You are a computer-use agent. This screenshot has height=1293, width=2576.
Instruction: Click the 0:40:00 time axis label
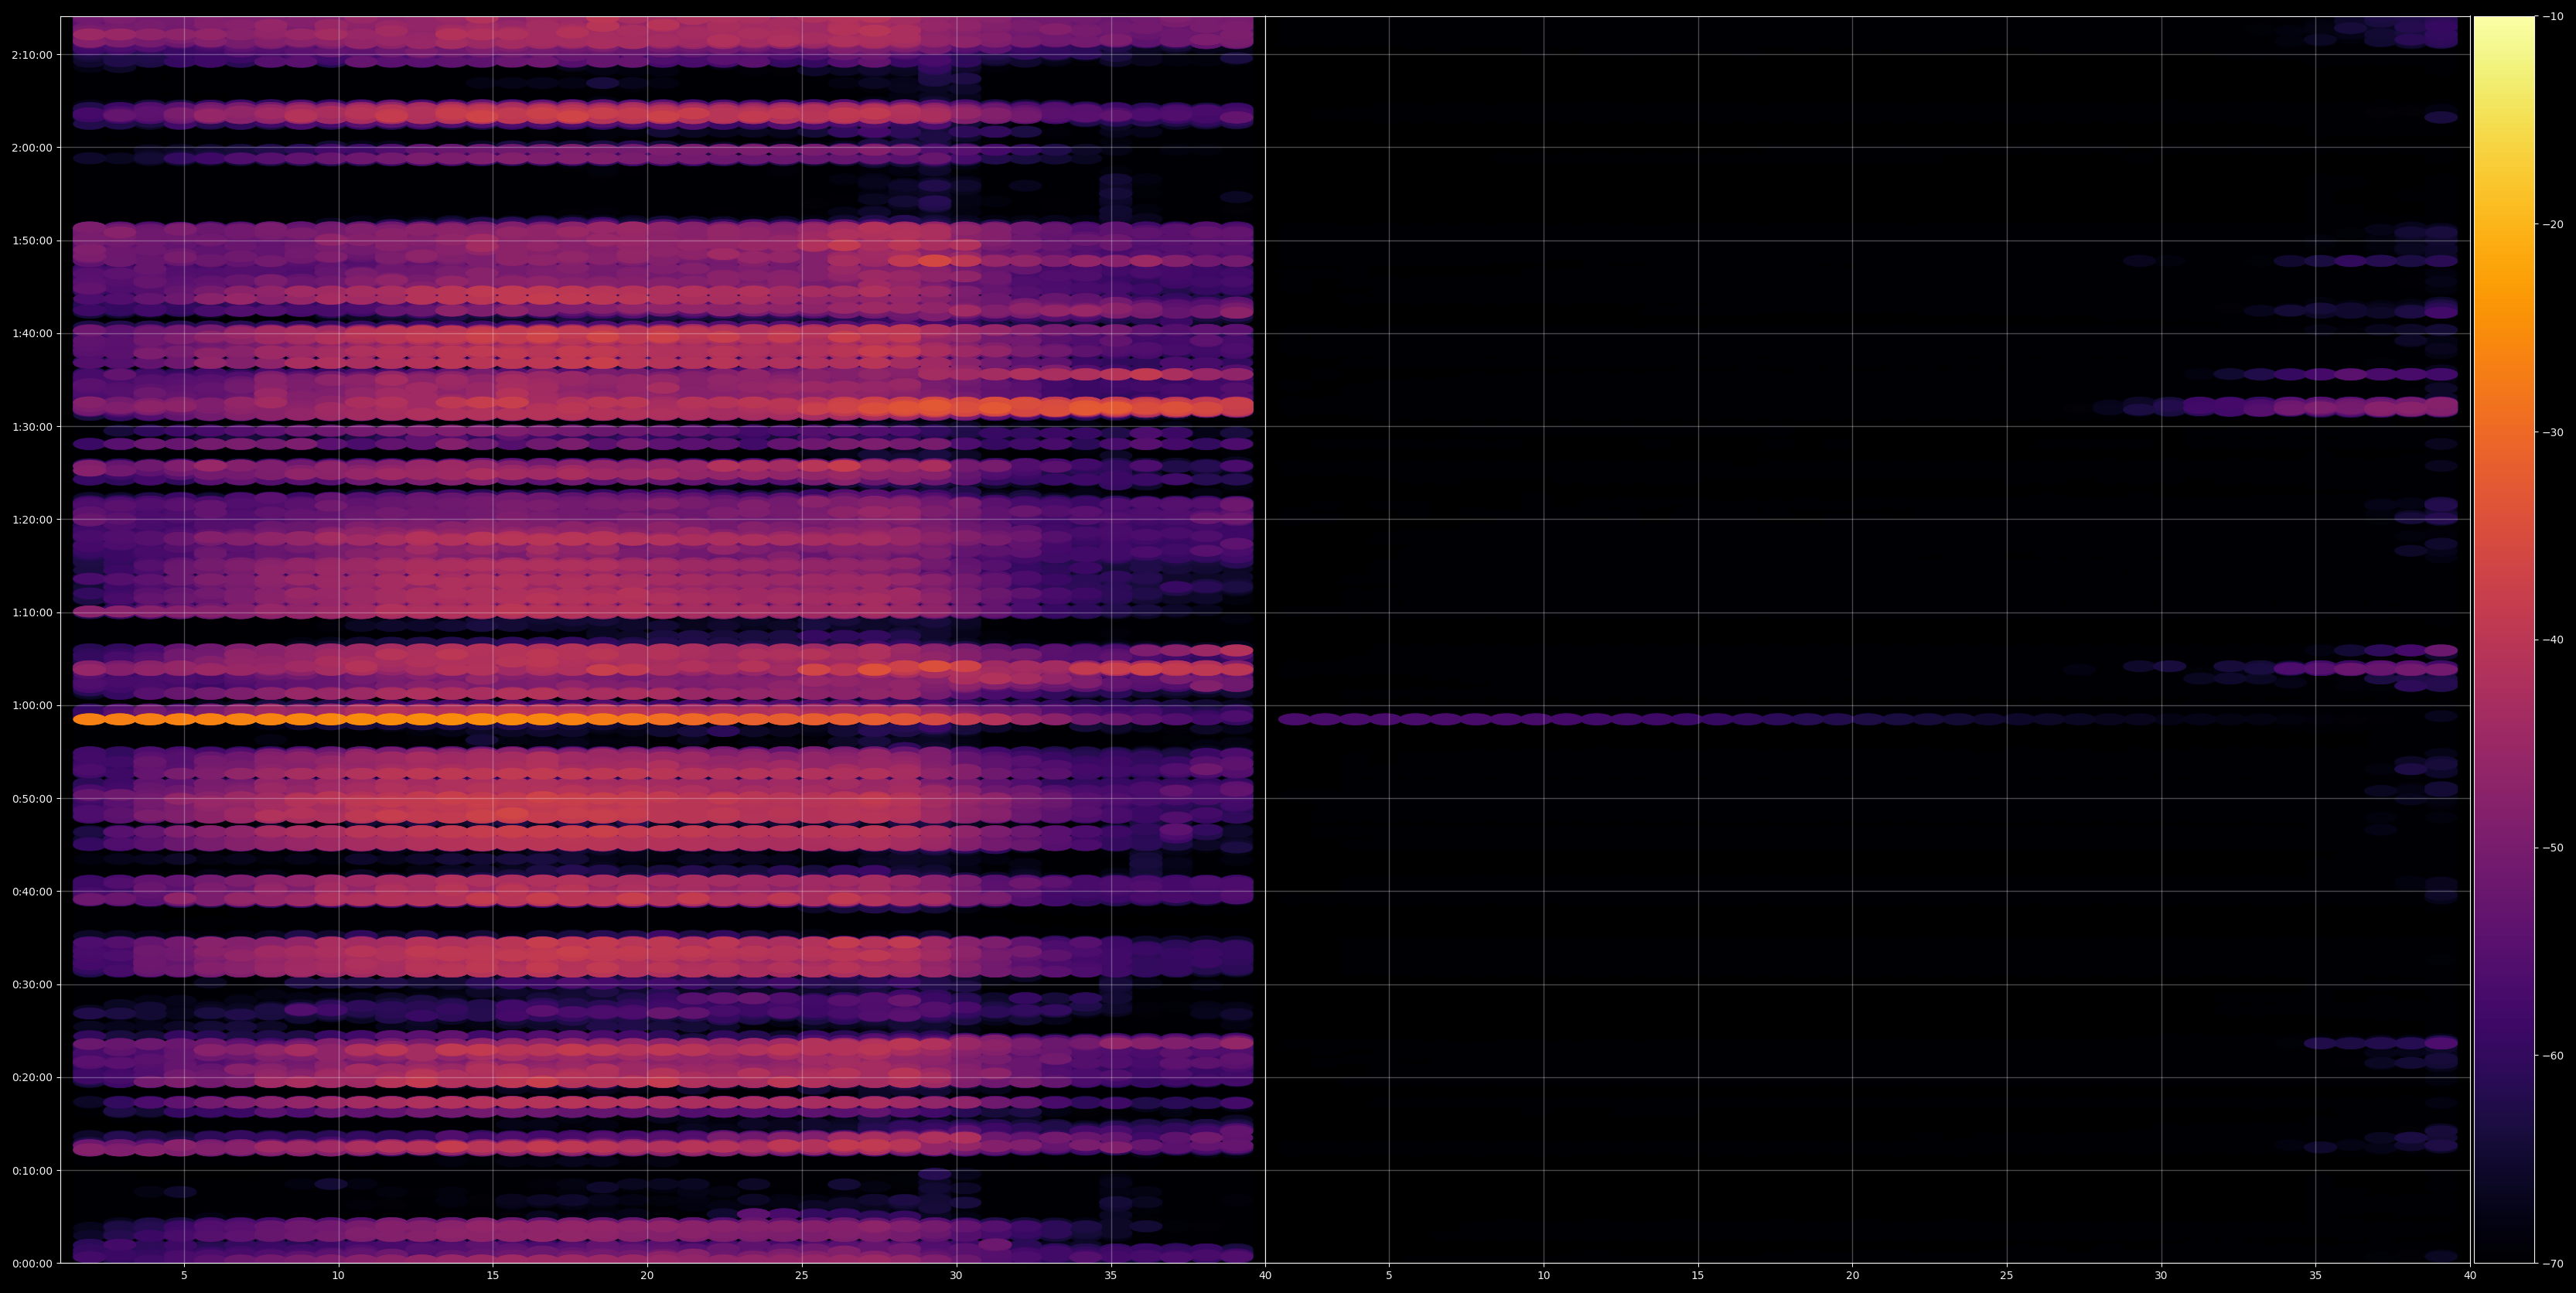tap(32, 892)
